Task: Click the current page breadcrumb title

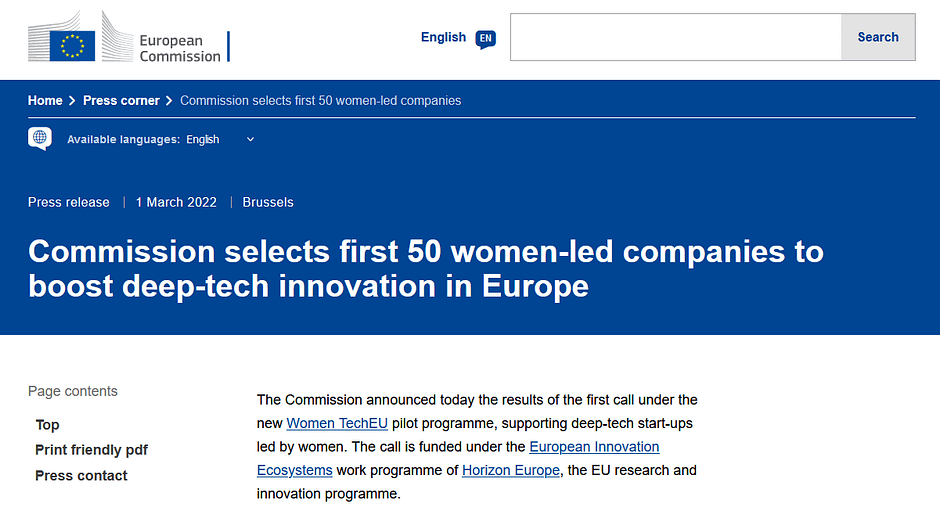Action: pyautogui.click(x=321, y=101)
